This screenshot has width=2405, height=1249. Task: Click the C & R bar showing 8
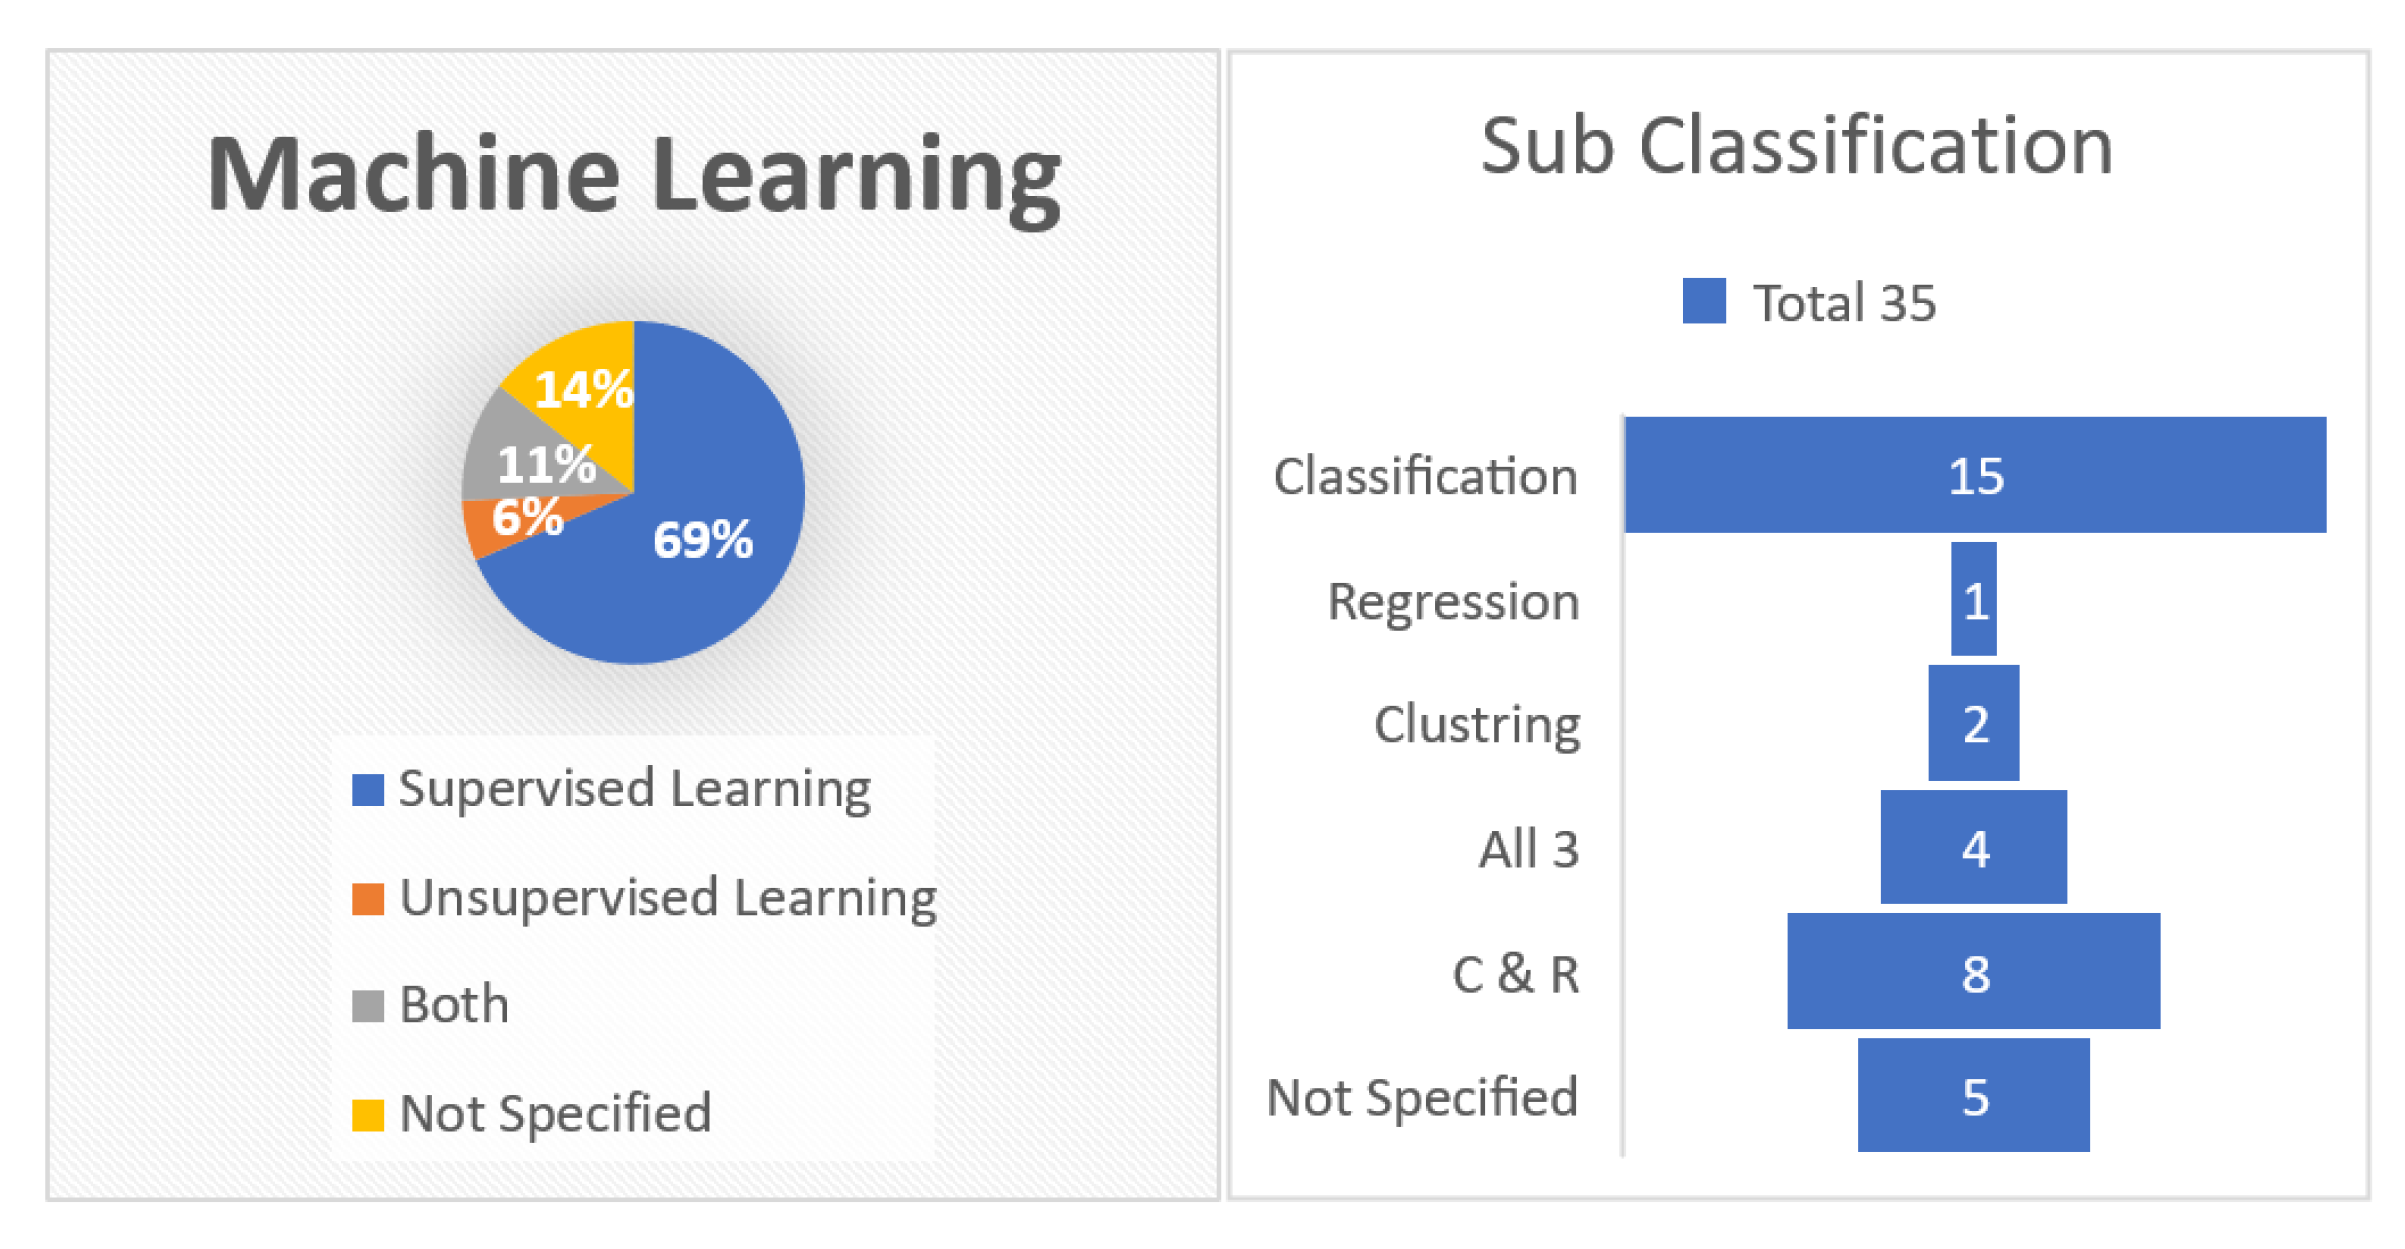[1973, 972]
